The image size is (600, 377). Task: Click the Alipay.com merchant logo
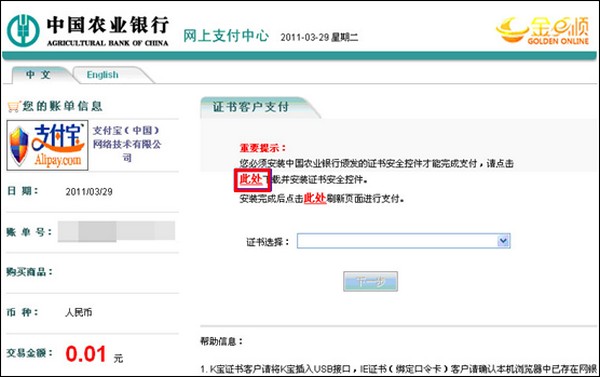(47, 145)
